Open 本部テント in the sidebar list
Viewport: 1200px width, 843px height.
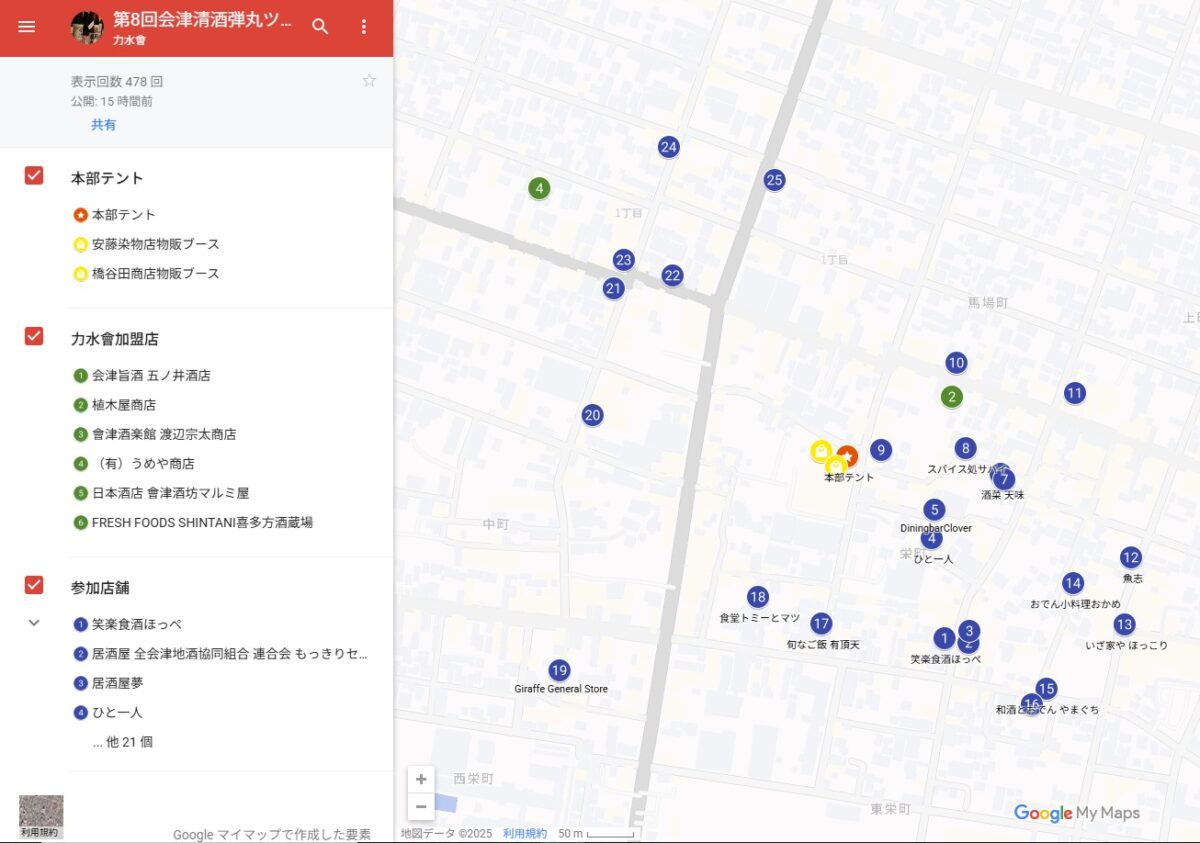point(124,215)
